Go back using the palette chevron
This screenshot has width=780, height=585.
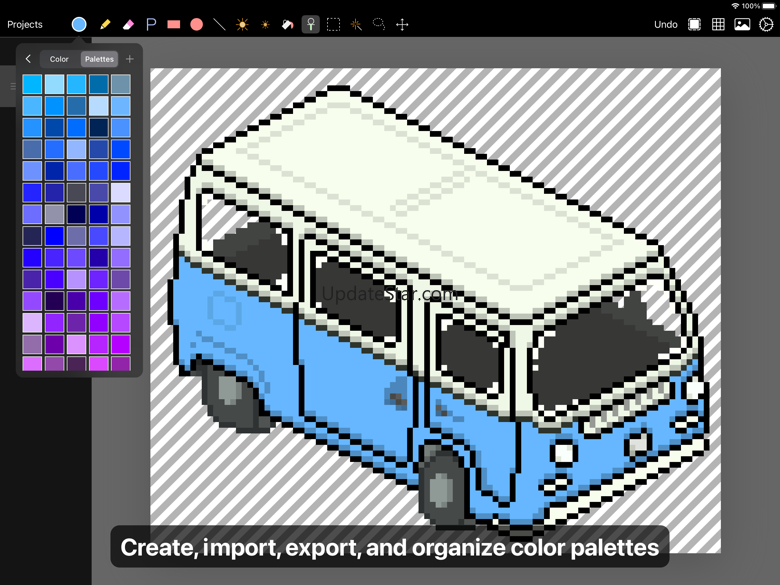[x=28, y=59]
